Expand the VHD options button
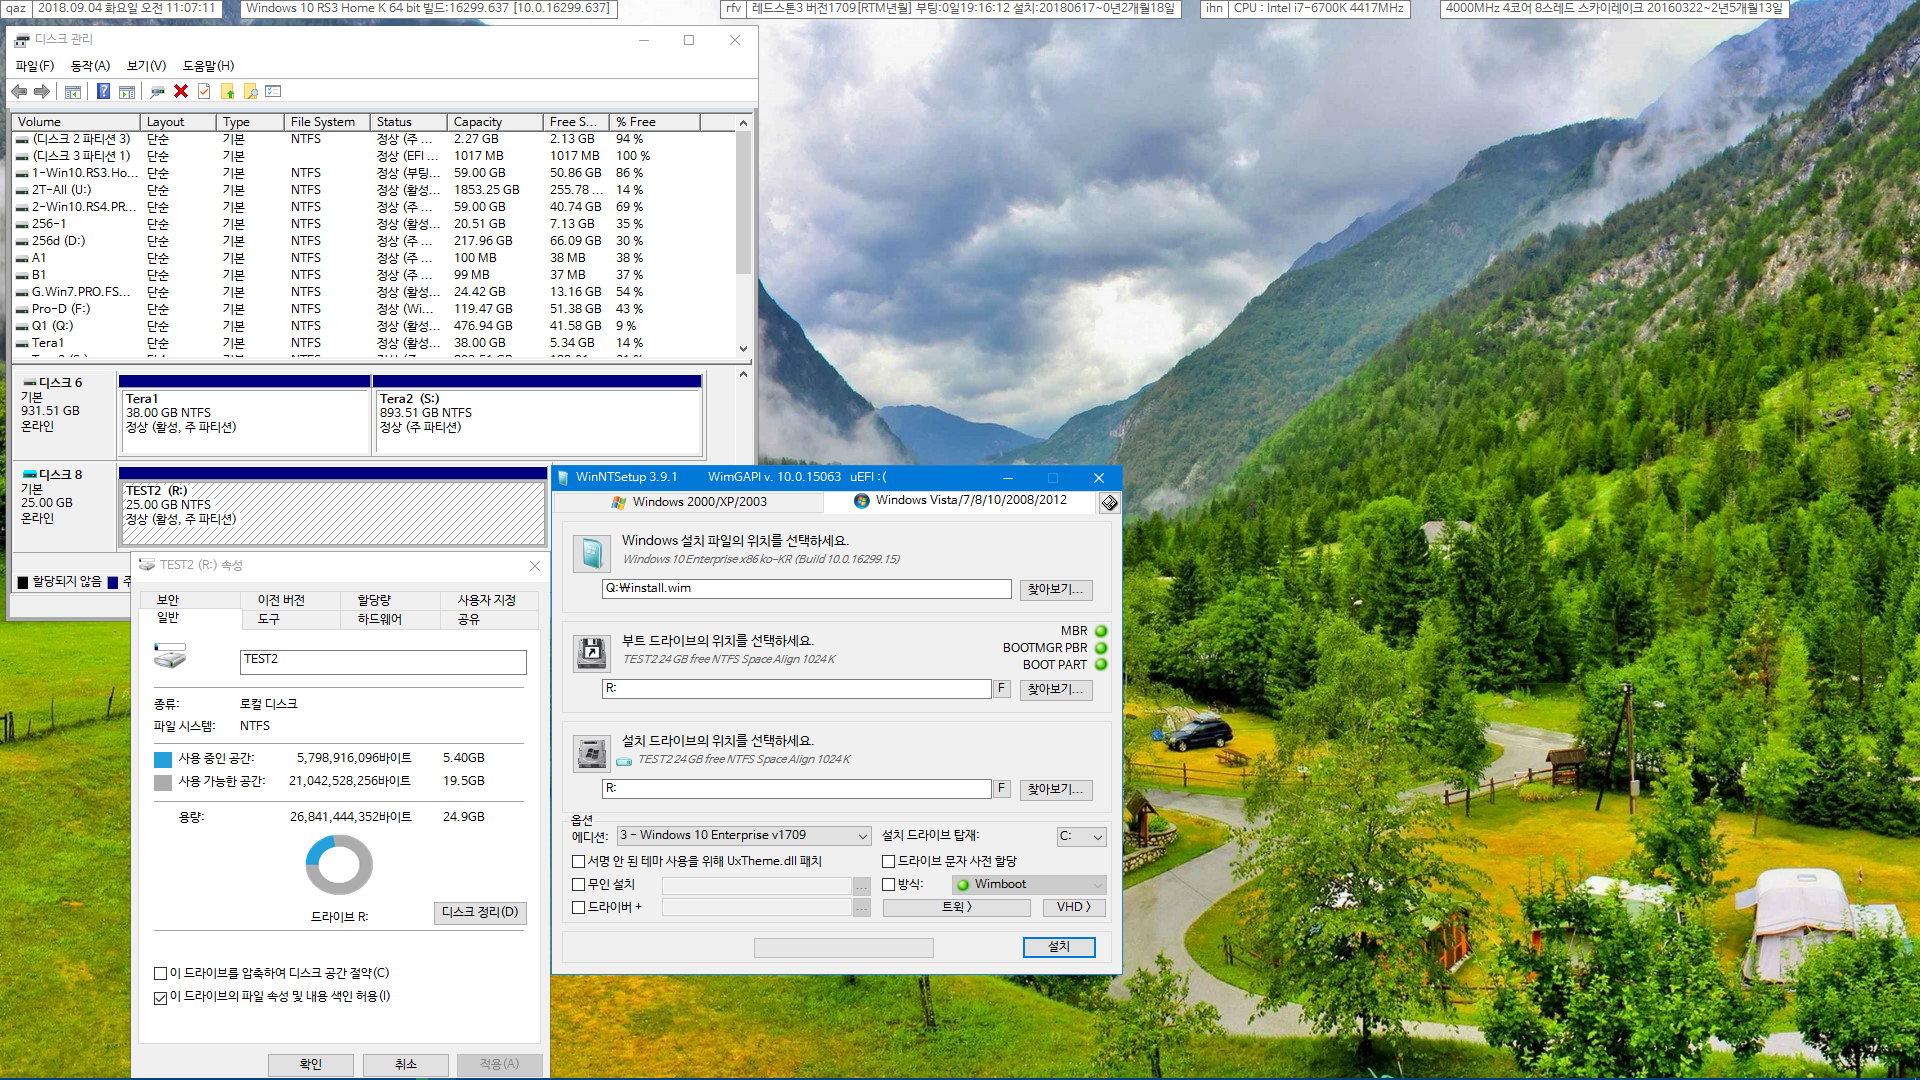 click(1074, 908)
